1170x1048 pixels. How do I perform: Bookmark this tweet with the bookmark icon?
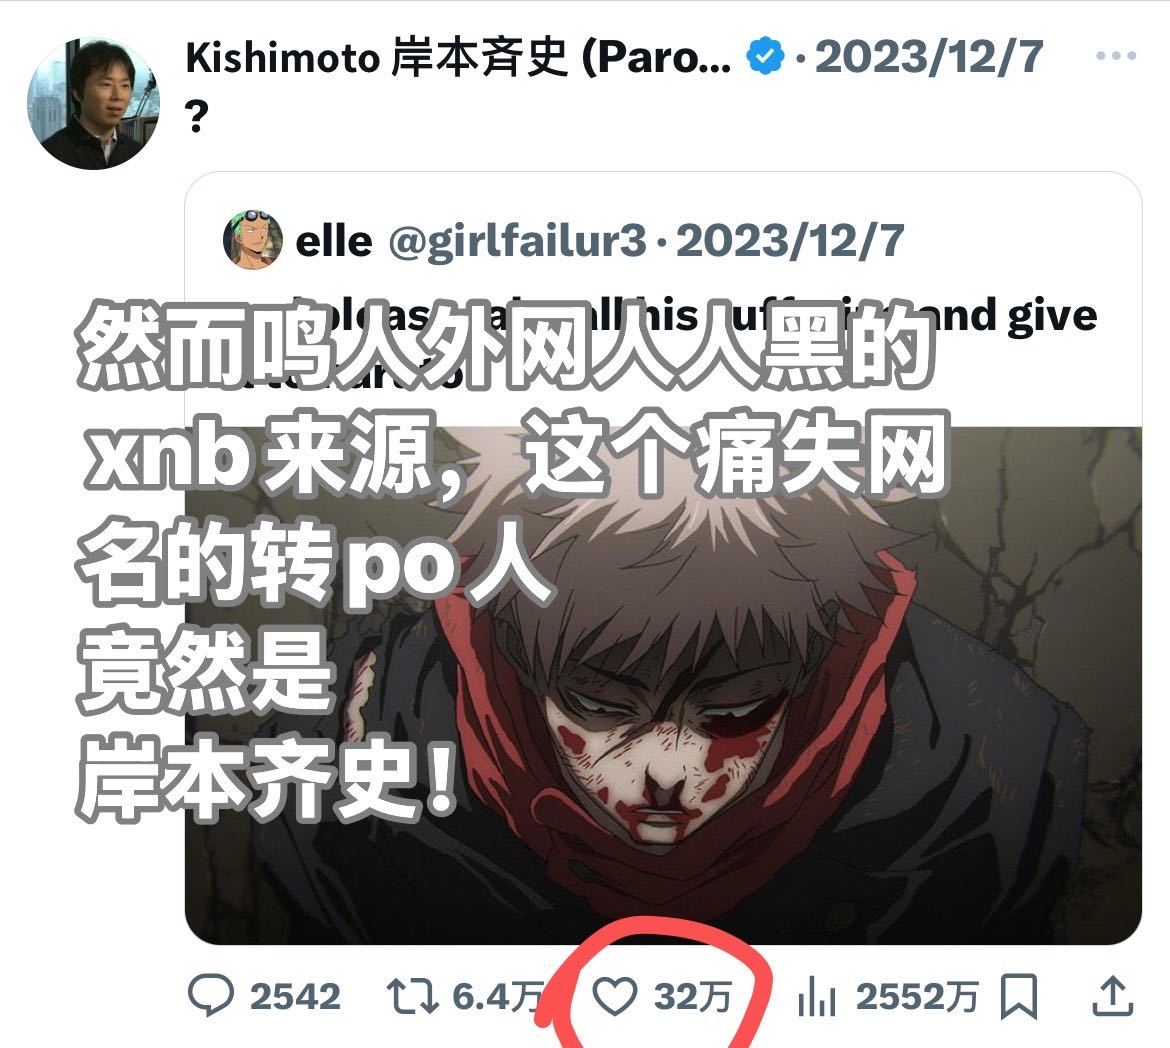(1019, 996)
